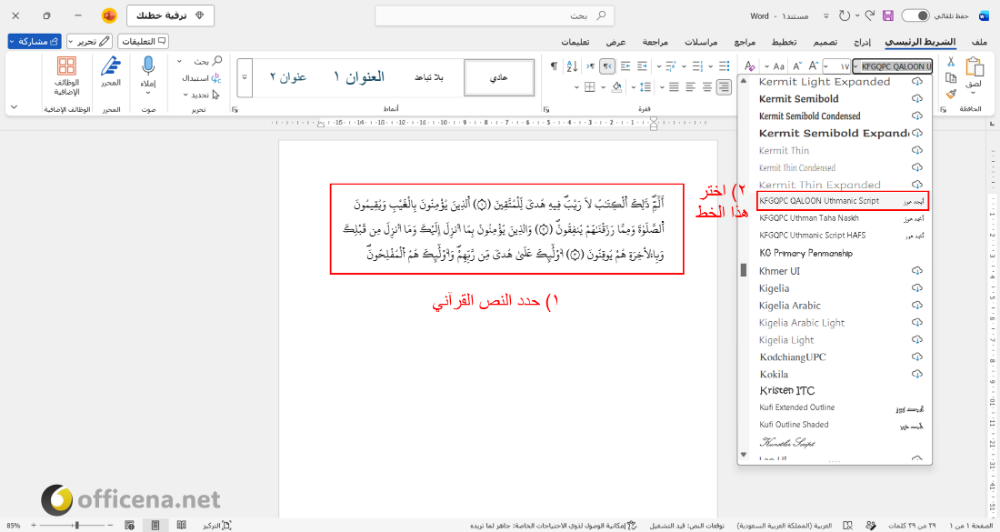Screen dimensions: 1000x532
Task: Select KFGQPC Uthman Taha Naskh font
Action: pyautogui.click(x=841, y=218)
